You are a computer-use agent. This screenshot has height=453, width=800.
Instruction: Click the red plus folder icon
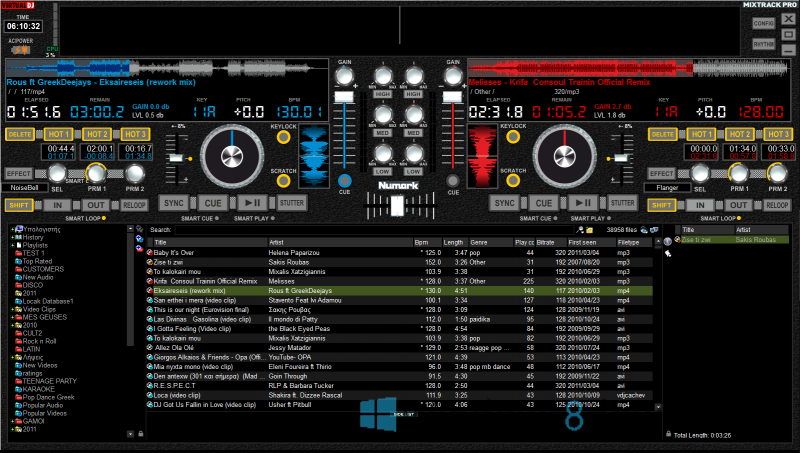coord(139,248)
